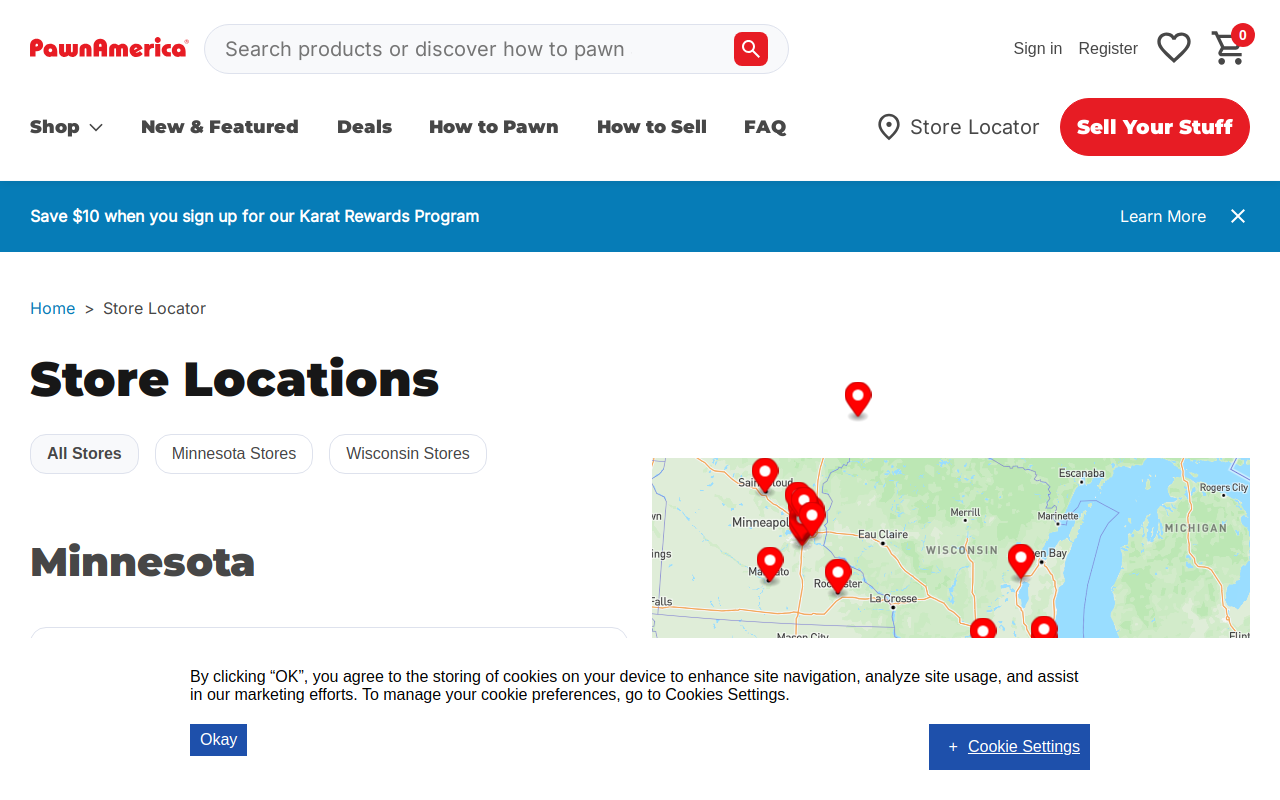1280x800 pixels.
Task: Click the Green Bay map pin
Action: (1021, 561)
